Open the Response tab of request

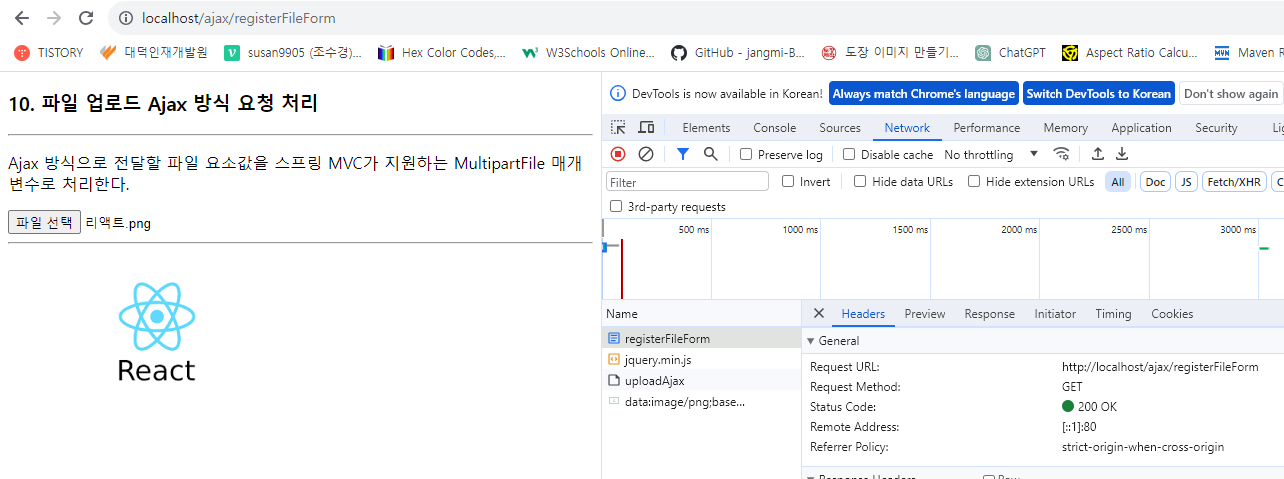pyautogui.click(x=990, y=314)
